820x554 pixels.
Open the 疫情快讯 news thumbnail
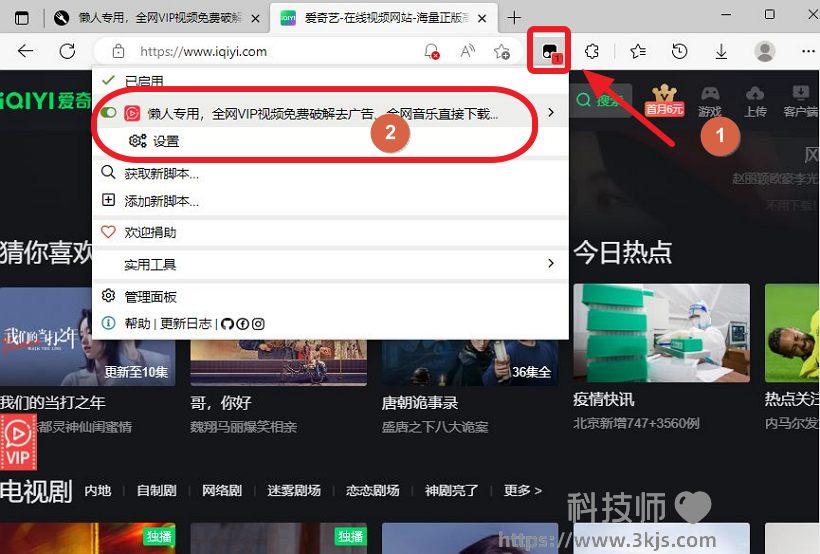pos(662,333)
